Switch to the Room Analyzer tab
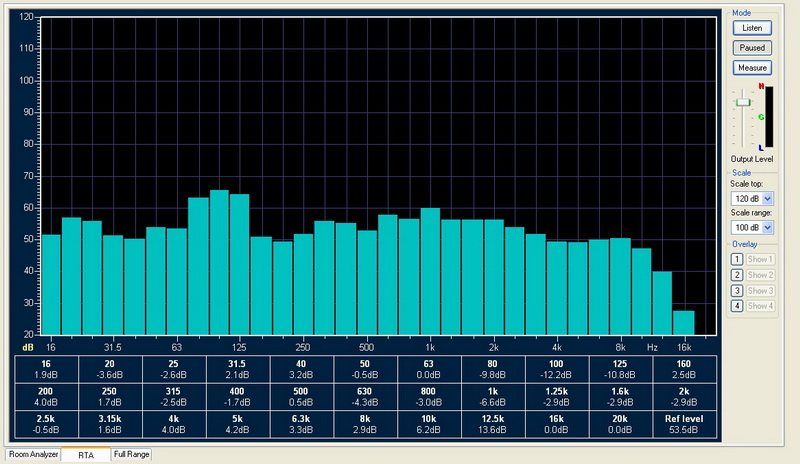This screenshot has height=464, width=800. click(33, 455)
